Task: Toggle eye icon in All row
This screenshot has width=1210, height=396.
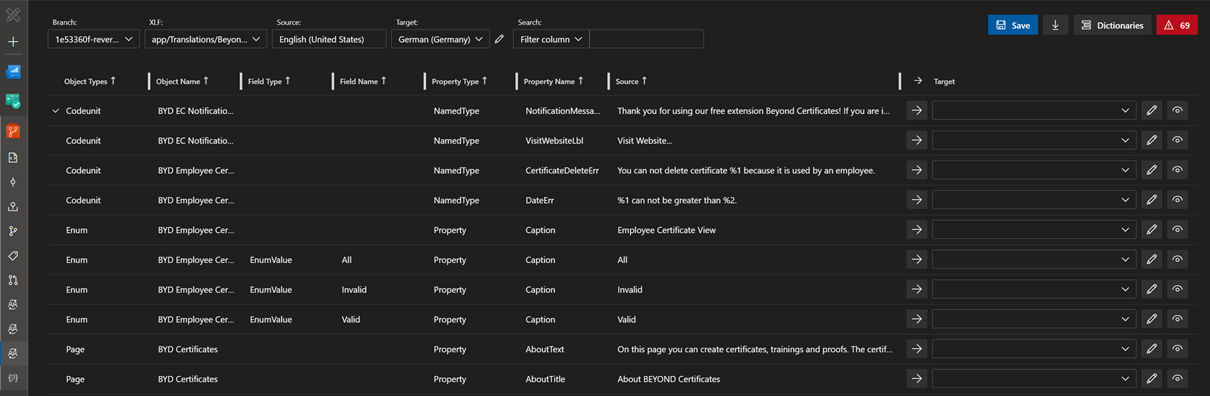Action: coord(1178,260)
